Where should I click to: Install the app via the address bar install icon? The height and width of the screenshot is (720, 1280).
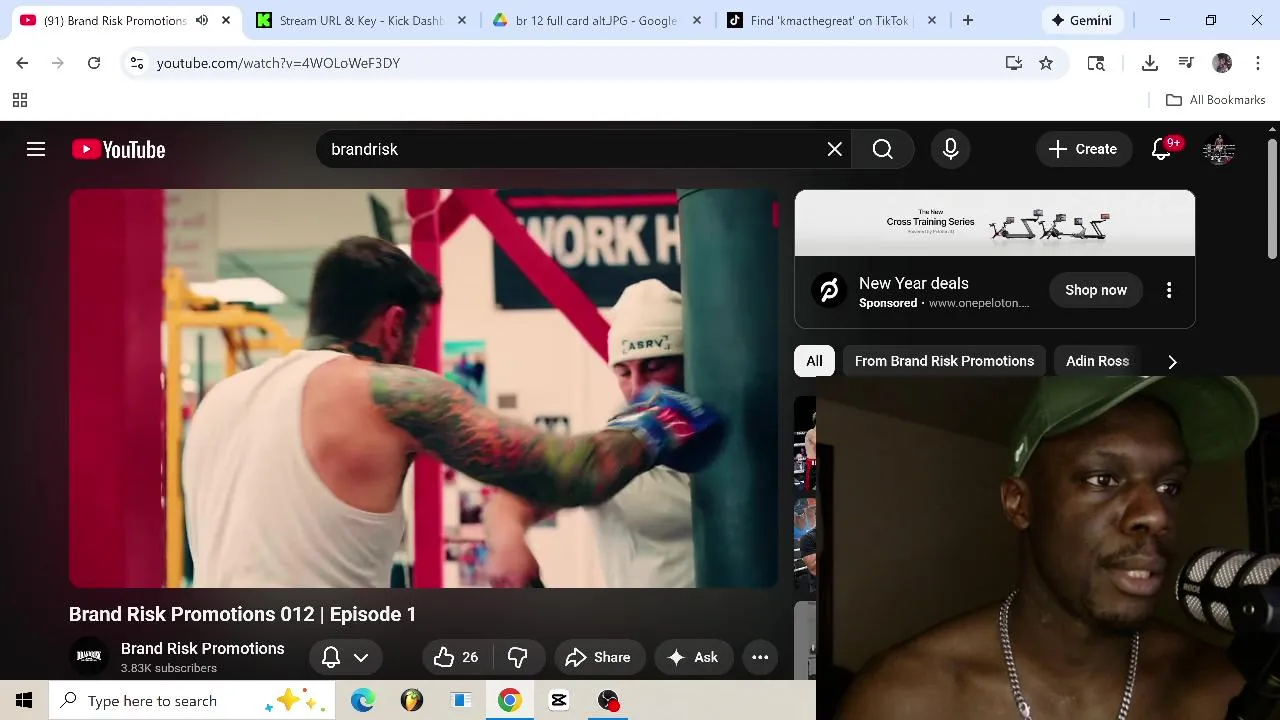(x=1014, y=63)
